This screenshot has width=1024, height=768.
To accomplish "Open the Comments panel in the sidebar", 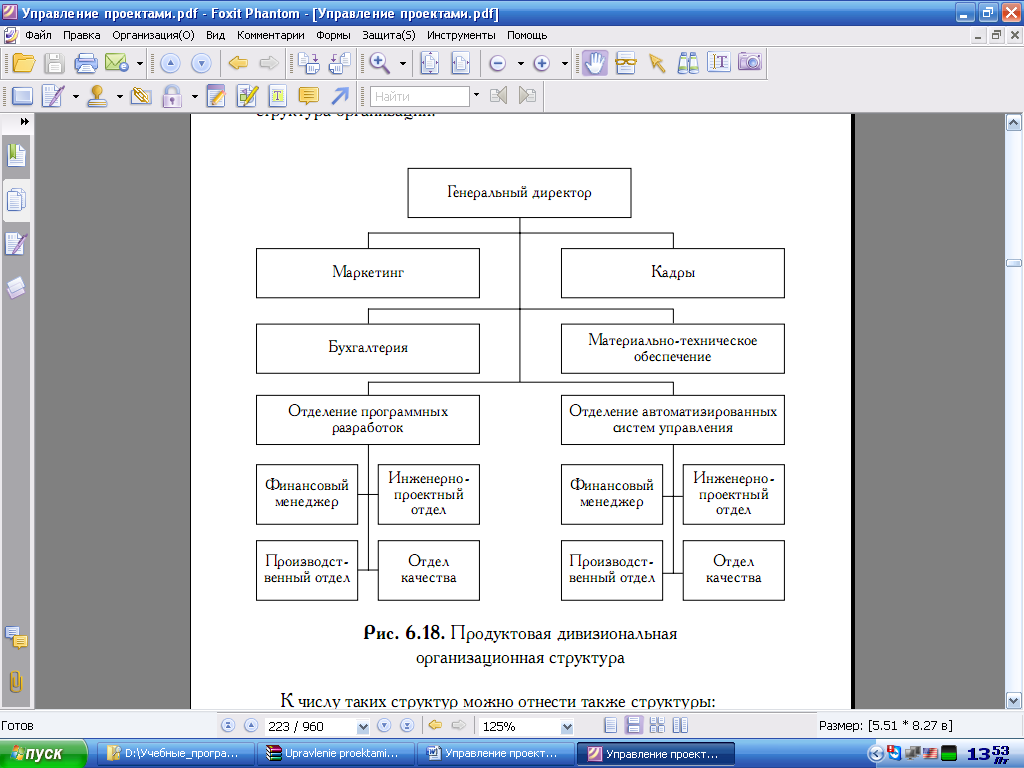I will 16,637.
